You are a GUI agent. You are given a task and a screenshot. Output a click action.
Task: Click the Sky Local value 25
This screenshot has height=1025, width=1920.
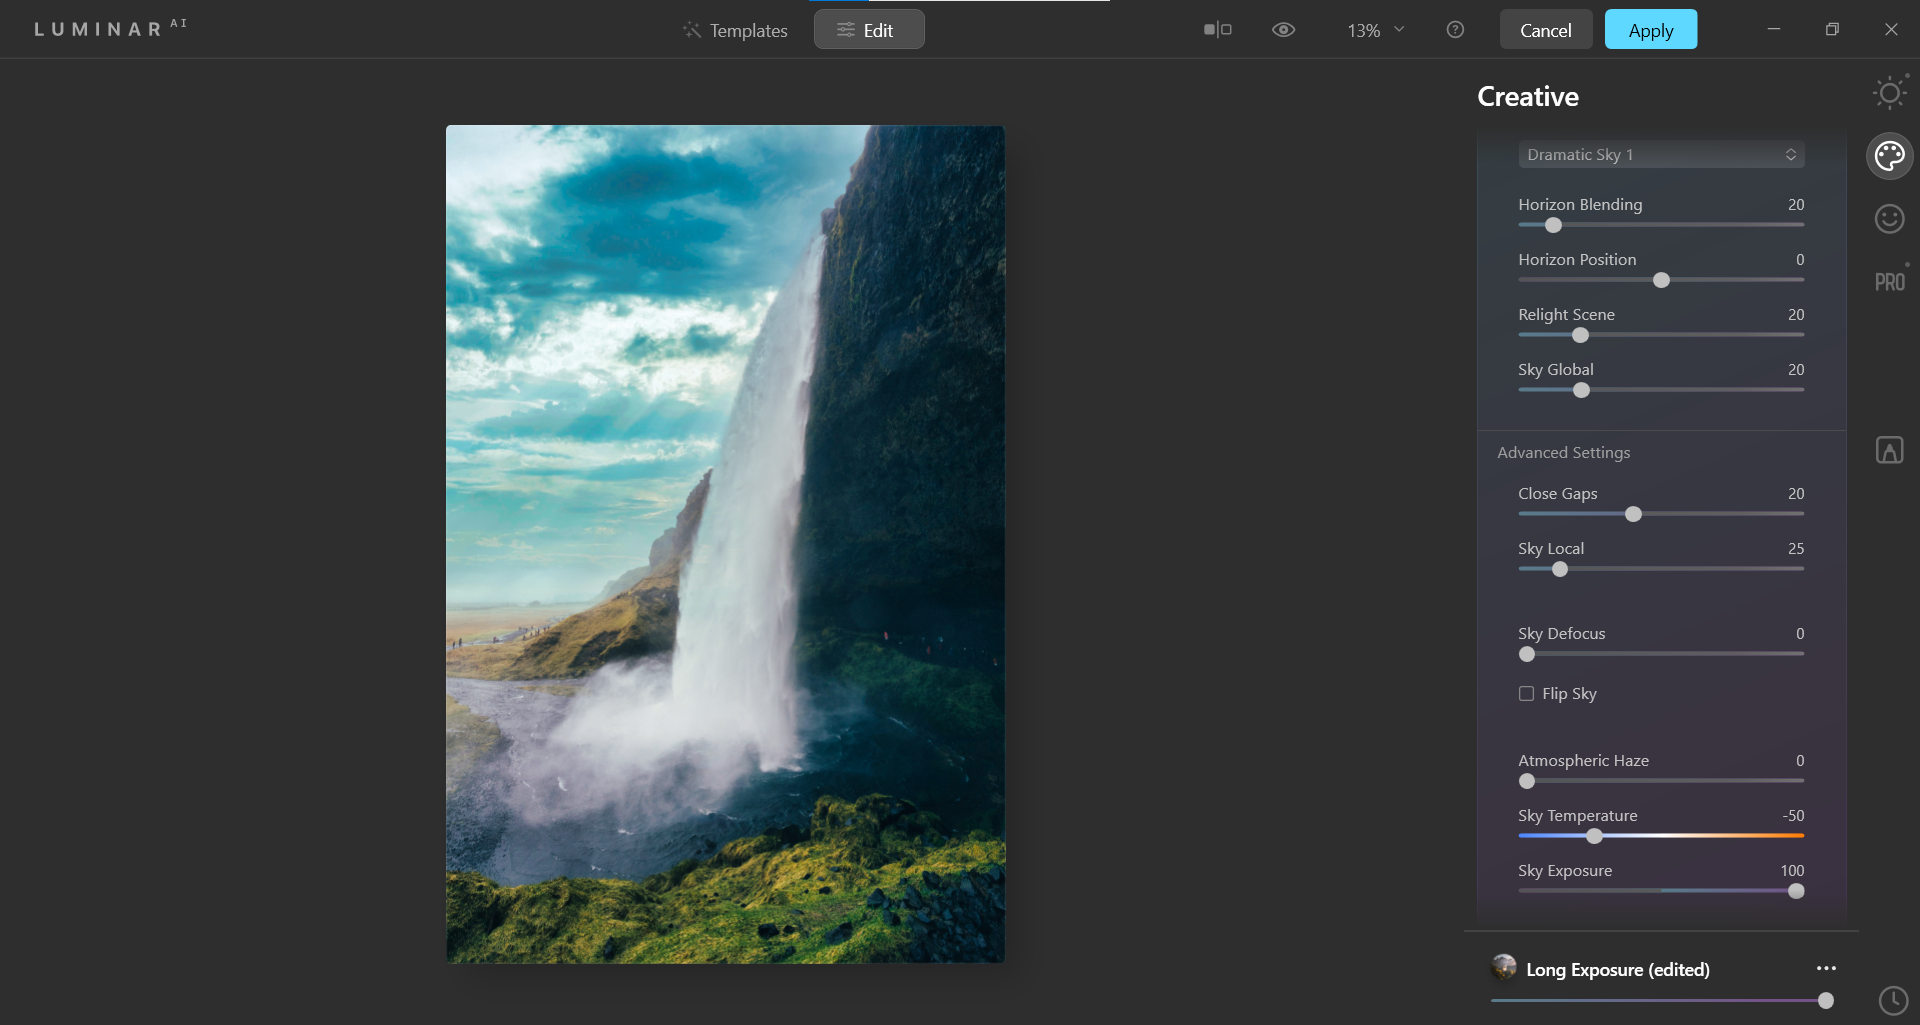pos(1796,548)
